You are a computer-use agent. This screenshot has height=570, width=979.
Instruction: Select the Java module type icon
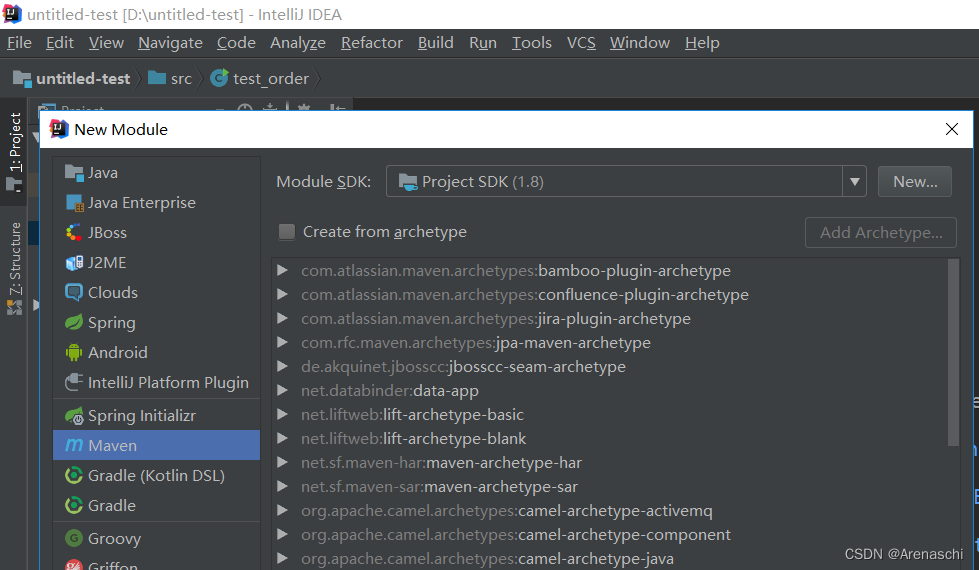(x=74, y=173)
